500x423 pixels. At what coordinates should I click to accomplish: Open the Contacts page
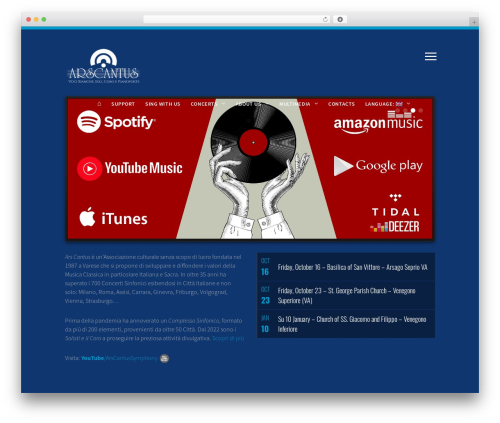coord(341,104)
